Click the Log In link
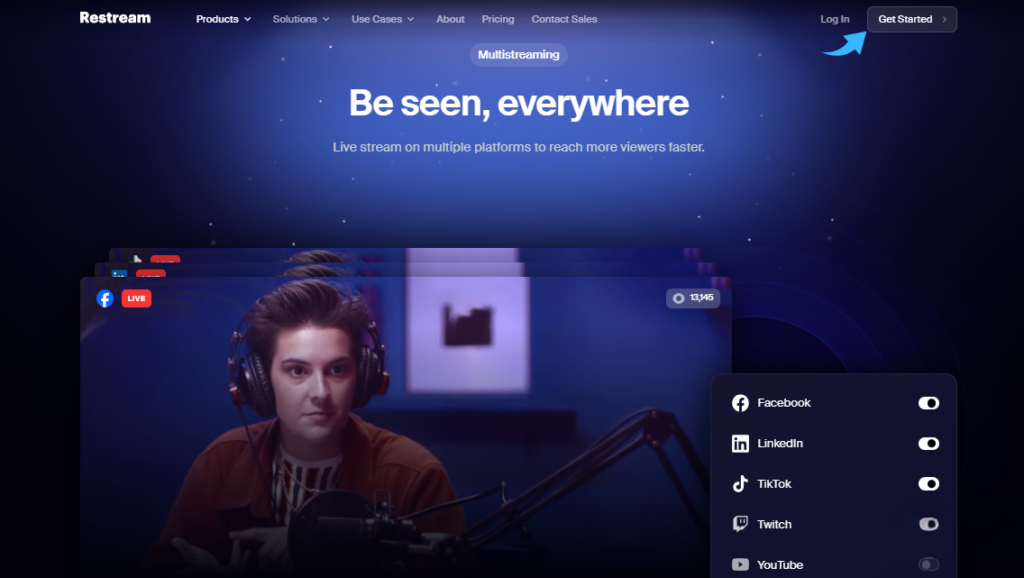1024x578 pixels. coord(834,18)
